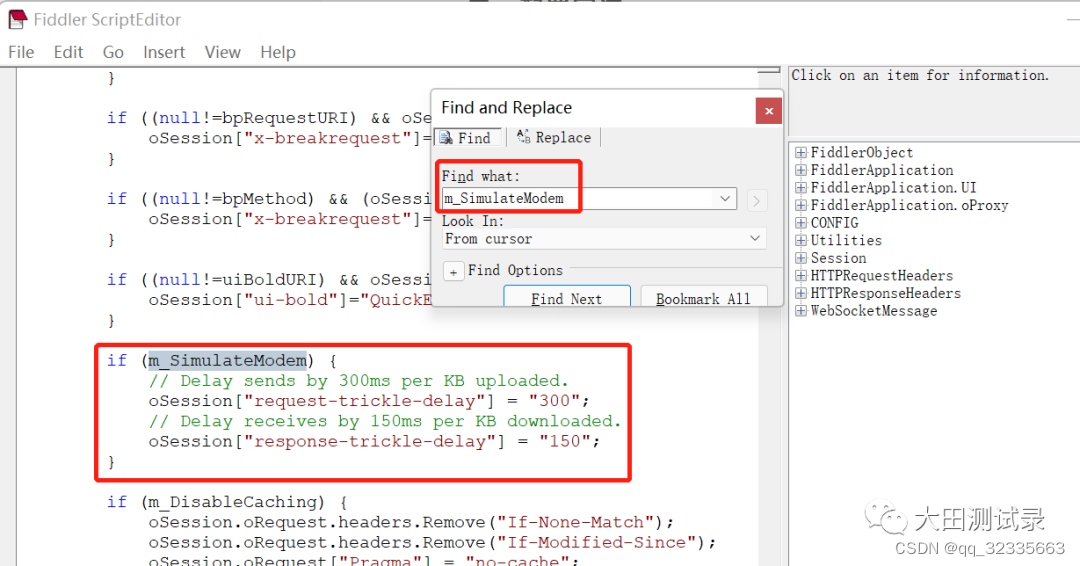
Task: Expand the FiddlerObject tree node
Action: click(800, 152)
